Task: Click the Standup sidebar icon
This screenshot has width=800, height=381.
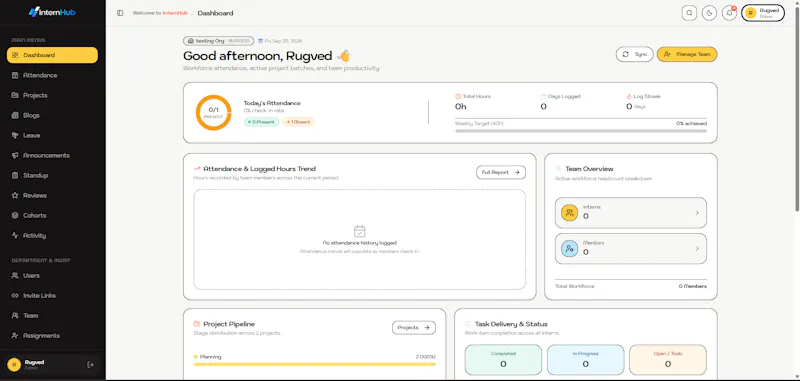Action: click(15, 175)
